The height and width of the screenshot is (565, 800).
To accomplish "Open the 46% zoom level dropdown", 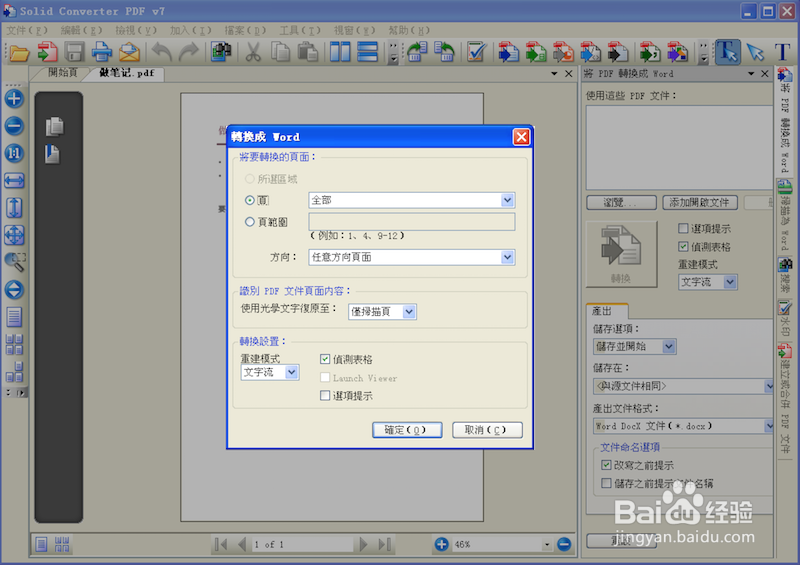I will (546, 545).
